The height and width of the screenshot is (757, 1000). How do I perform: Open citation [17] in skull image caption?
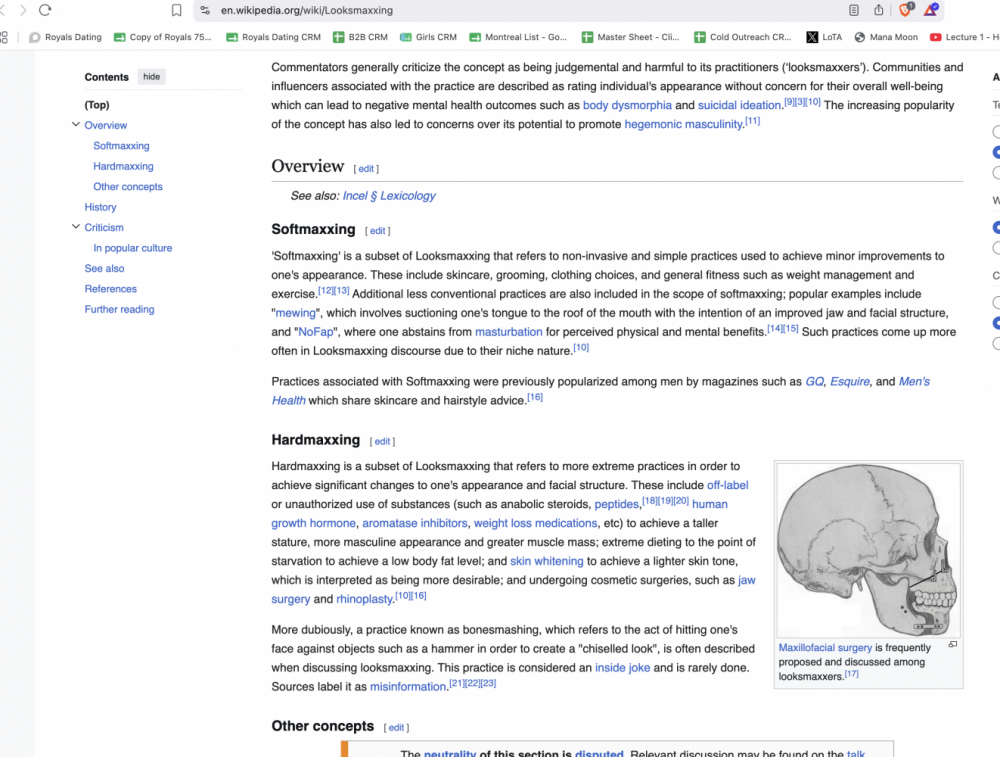pyautogui.click(x=851, y=674)
